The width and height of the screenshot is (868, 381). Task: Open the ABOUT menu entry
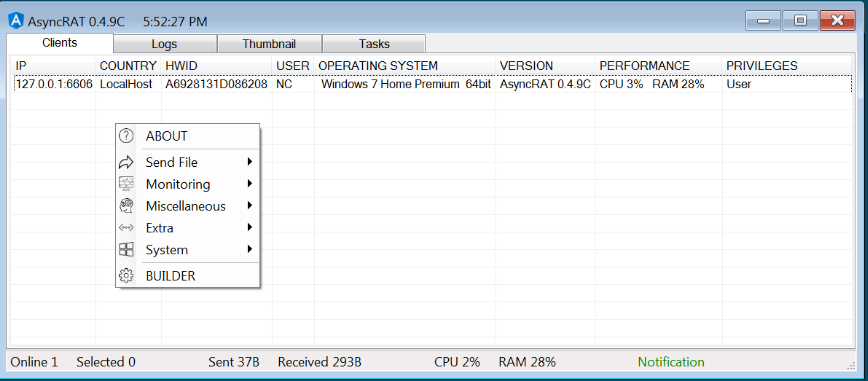187,136
